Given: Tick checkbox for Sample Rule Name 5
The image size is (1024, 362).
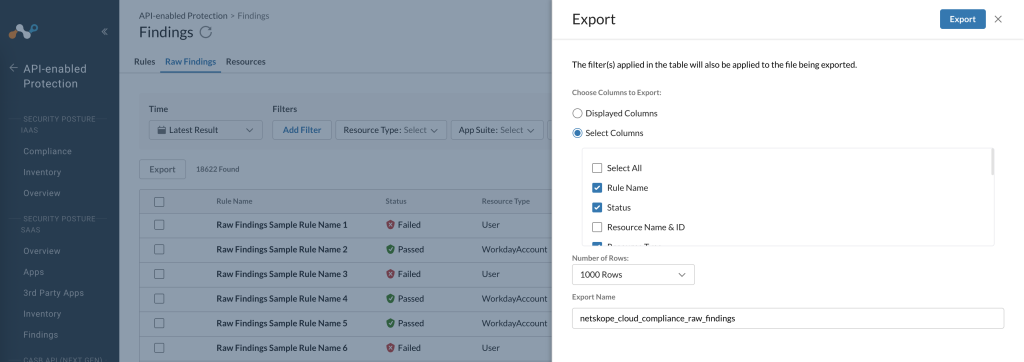Looking at the screenshot, I should [x=159, y=323].
